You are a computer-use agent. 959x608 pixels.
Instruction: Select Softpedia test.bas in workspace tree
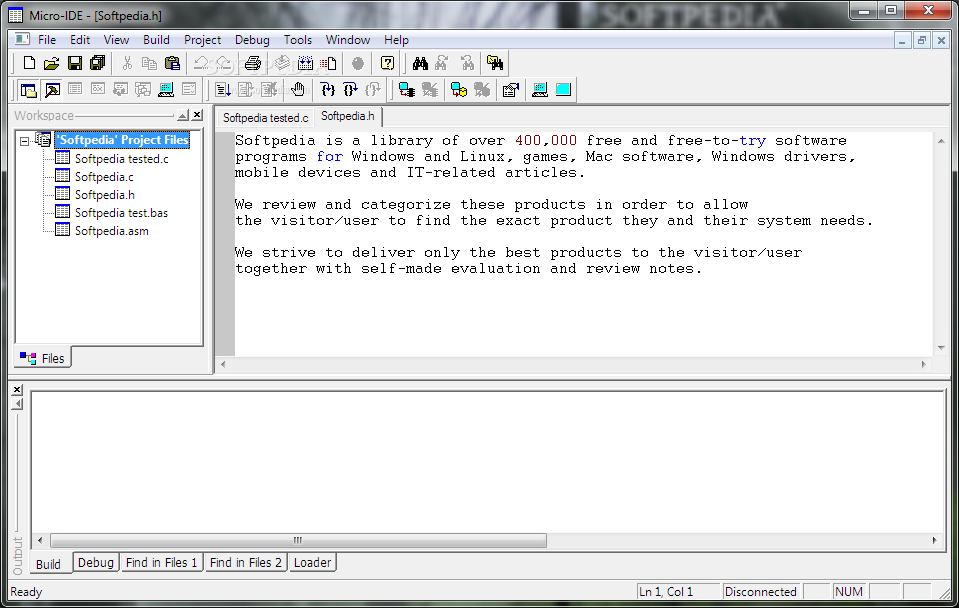point(121,213)
